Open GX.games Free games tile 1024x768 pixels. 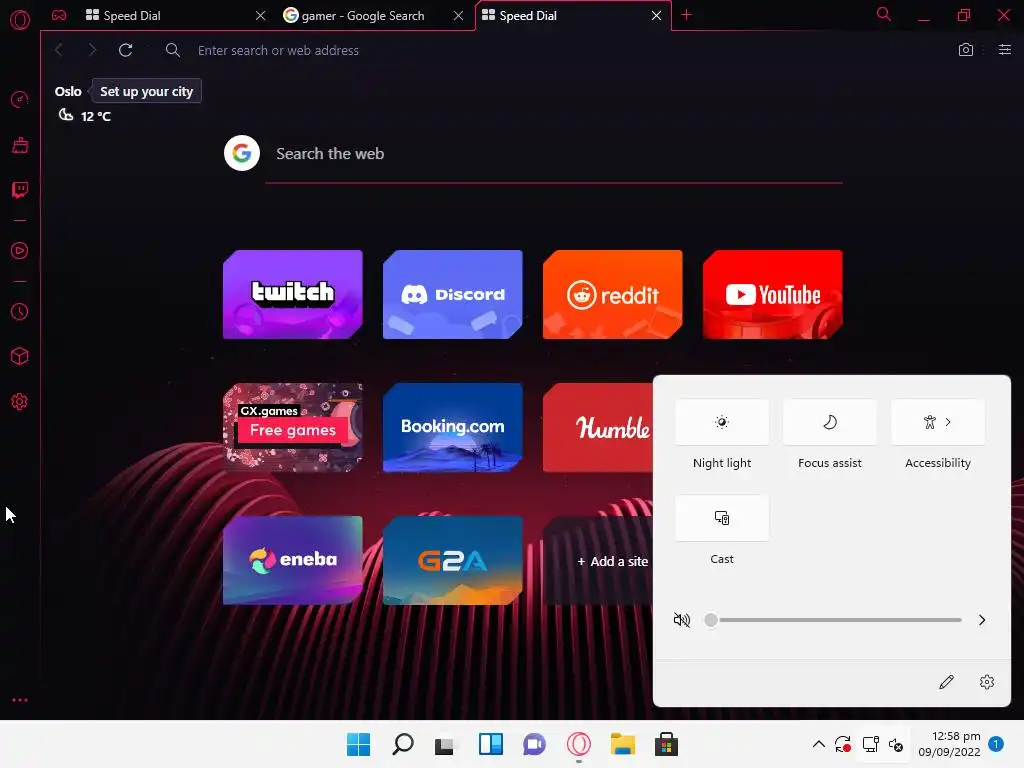tap(293, 428)
